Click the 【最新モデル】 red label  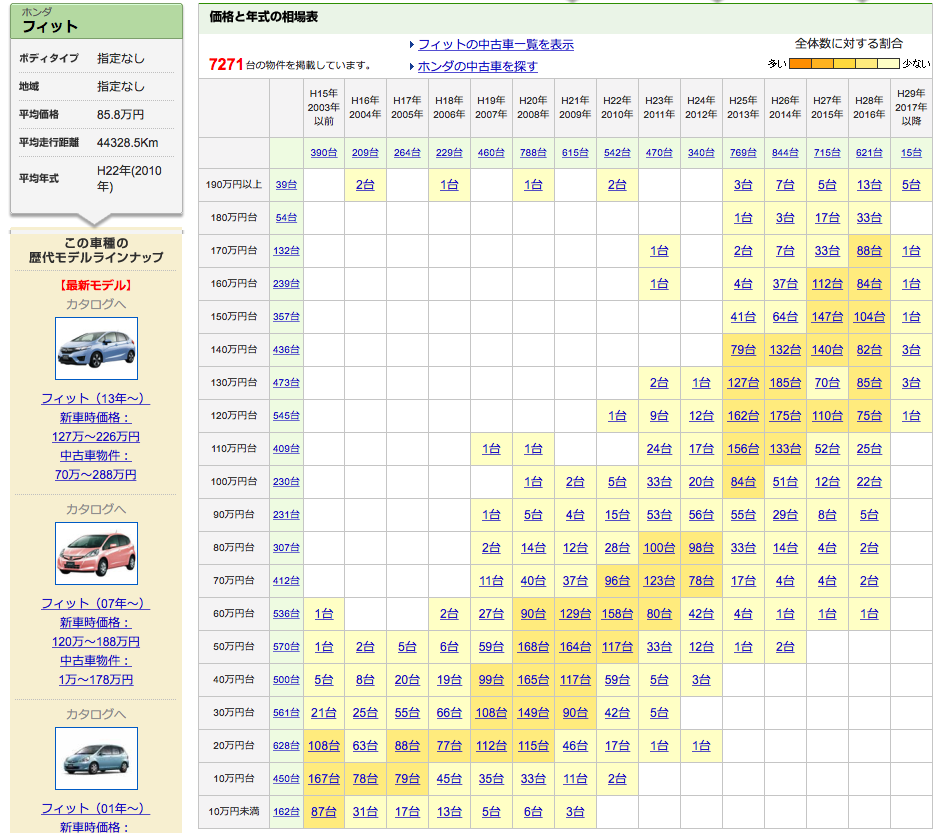(95, 285)
